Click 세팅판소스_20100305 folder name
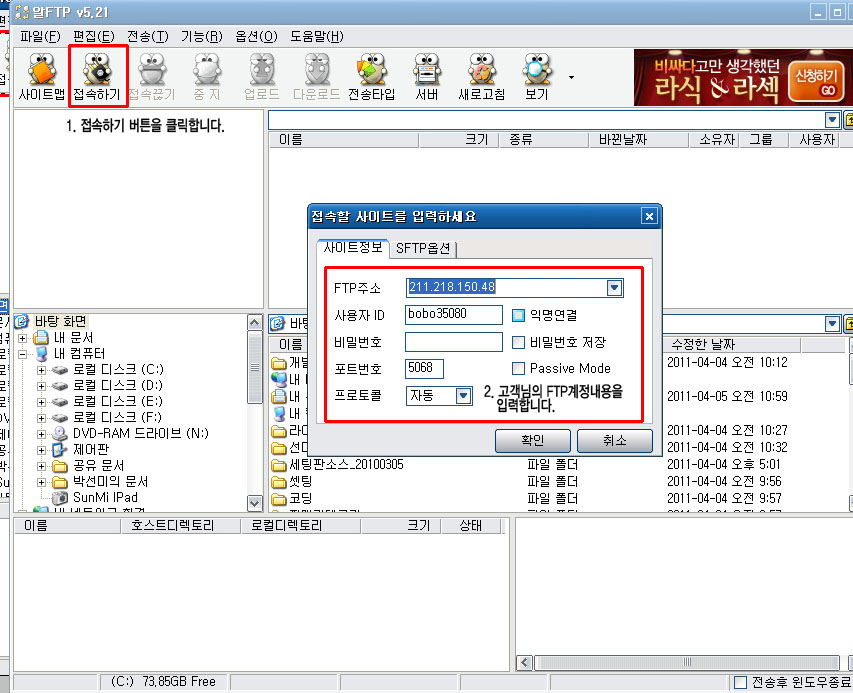 click(347, 465)
